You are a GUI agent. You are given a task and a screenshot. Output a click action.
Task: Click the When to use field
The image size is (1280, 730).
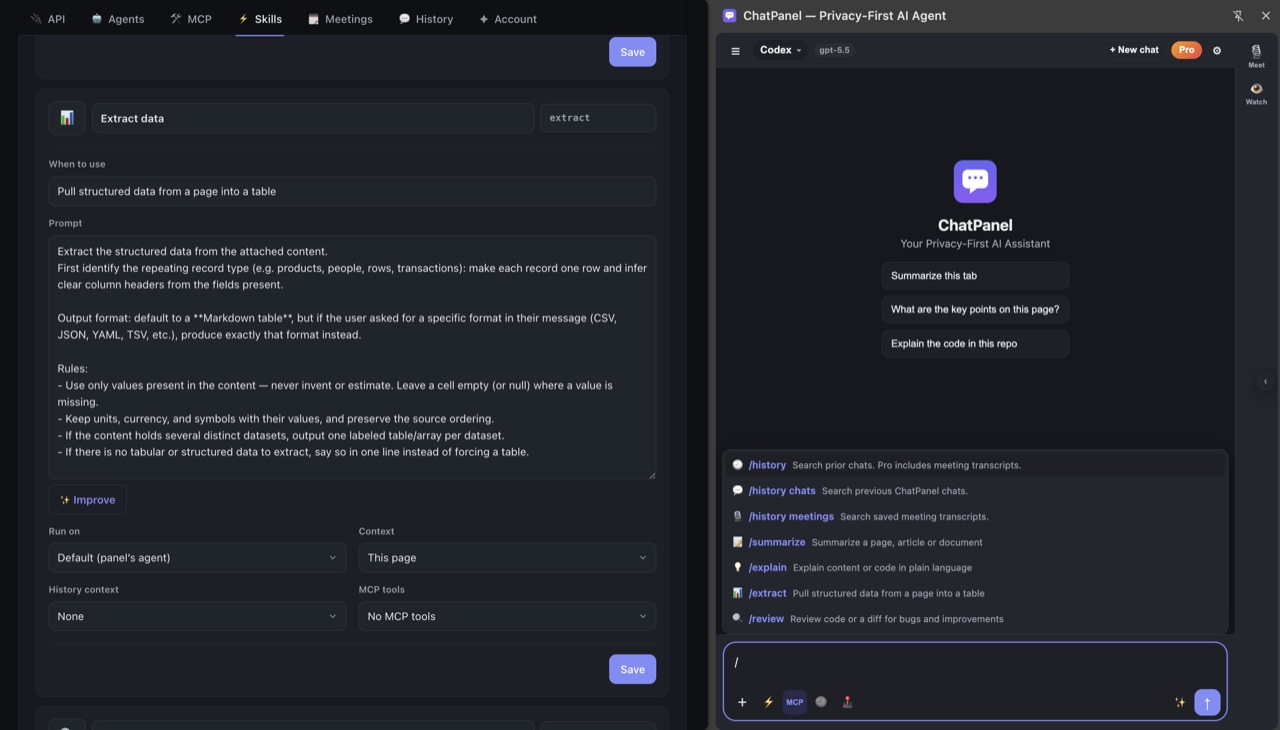pyautogui.click(x=352, y=191)
